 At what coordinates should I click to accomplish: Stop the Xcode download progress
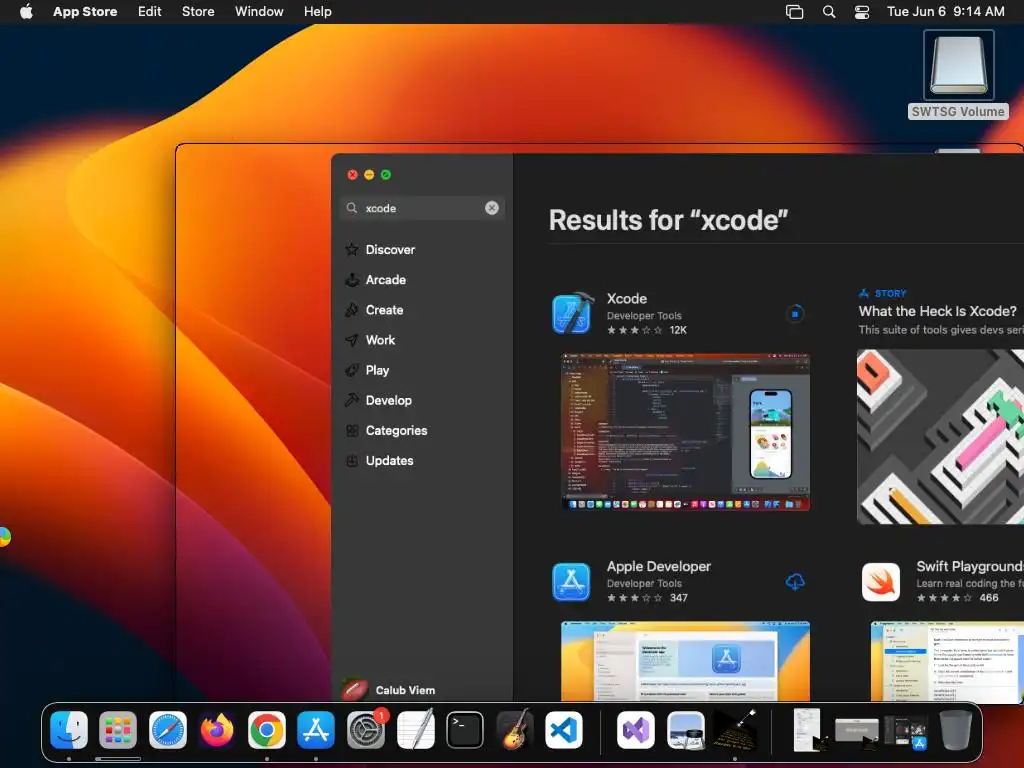[x=795, y=314]
